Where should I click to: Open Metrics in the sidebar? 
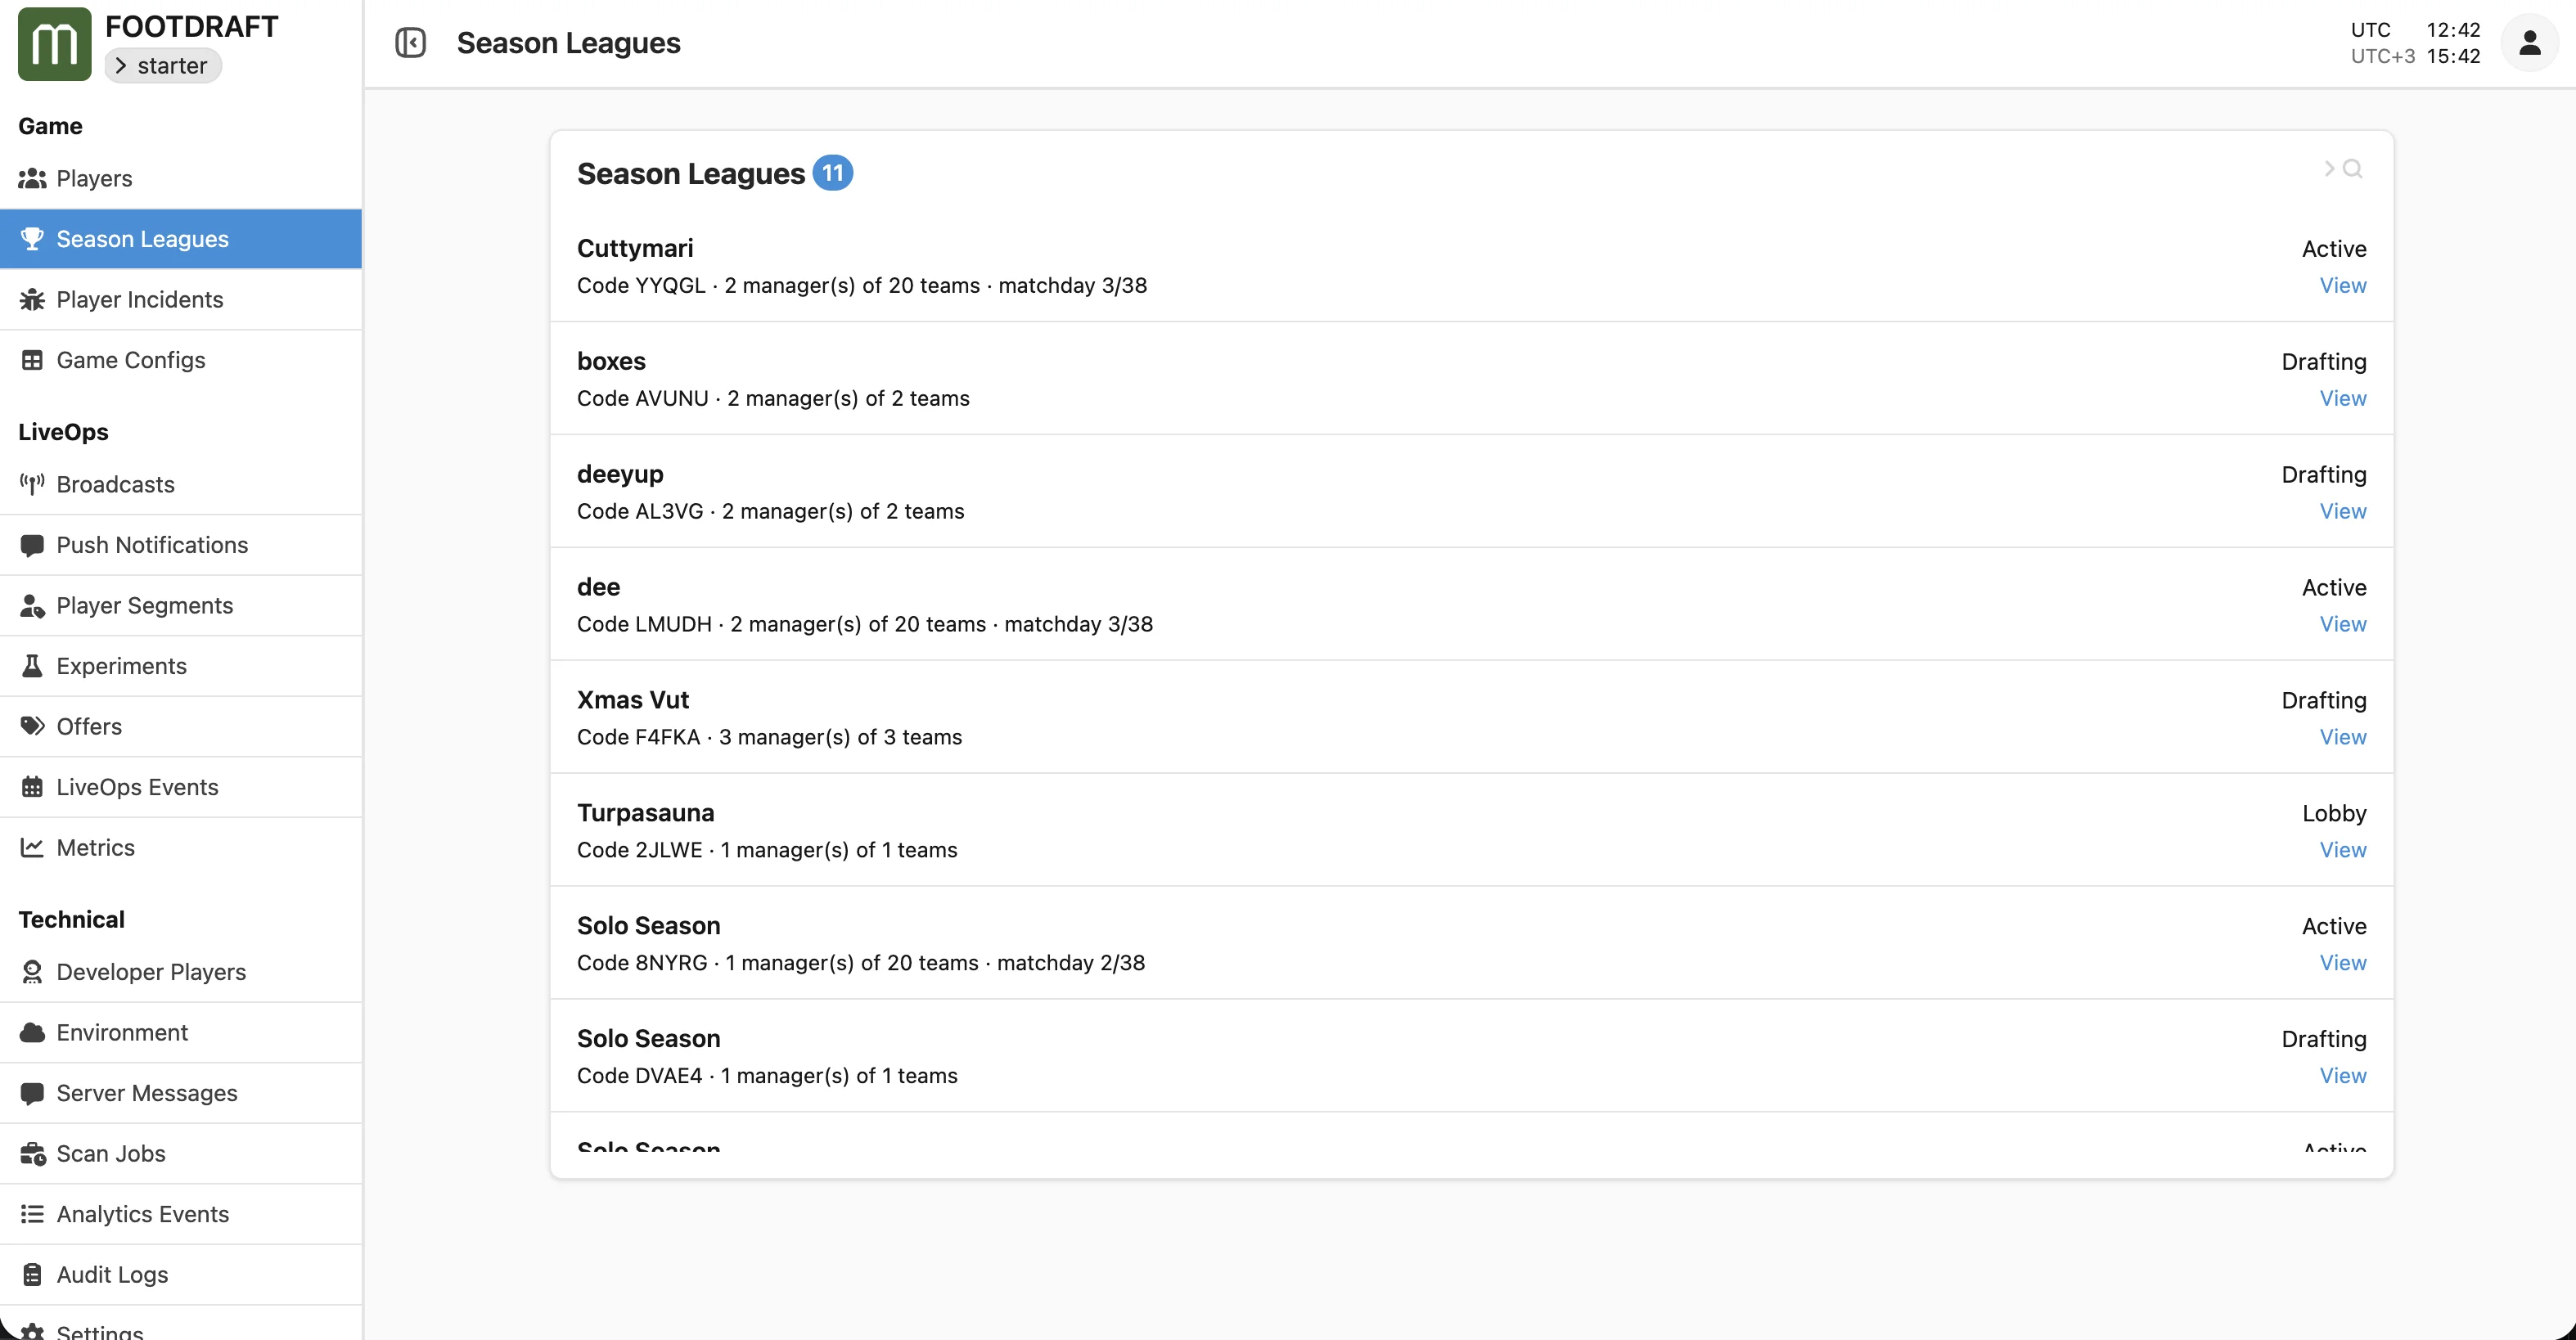(181, 847)
